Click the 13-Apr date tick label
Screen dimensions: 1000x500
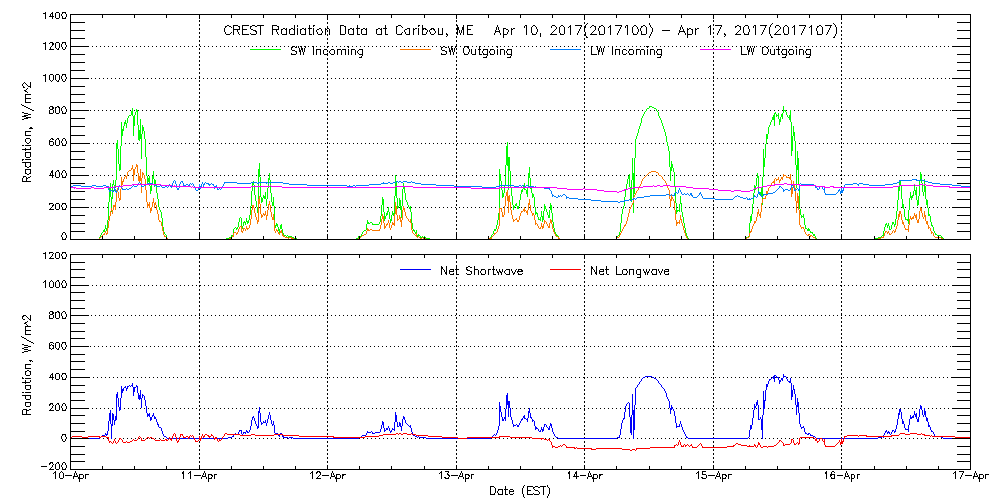point(457,478)
